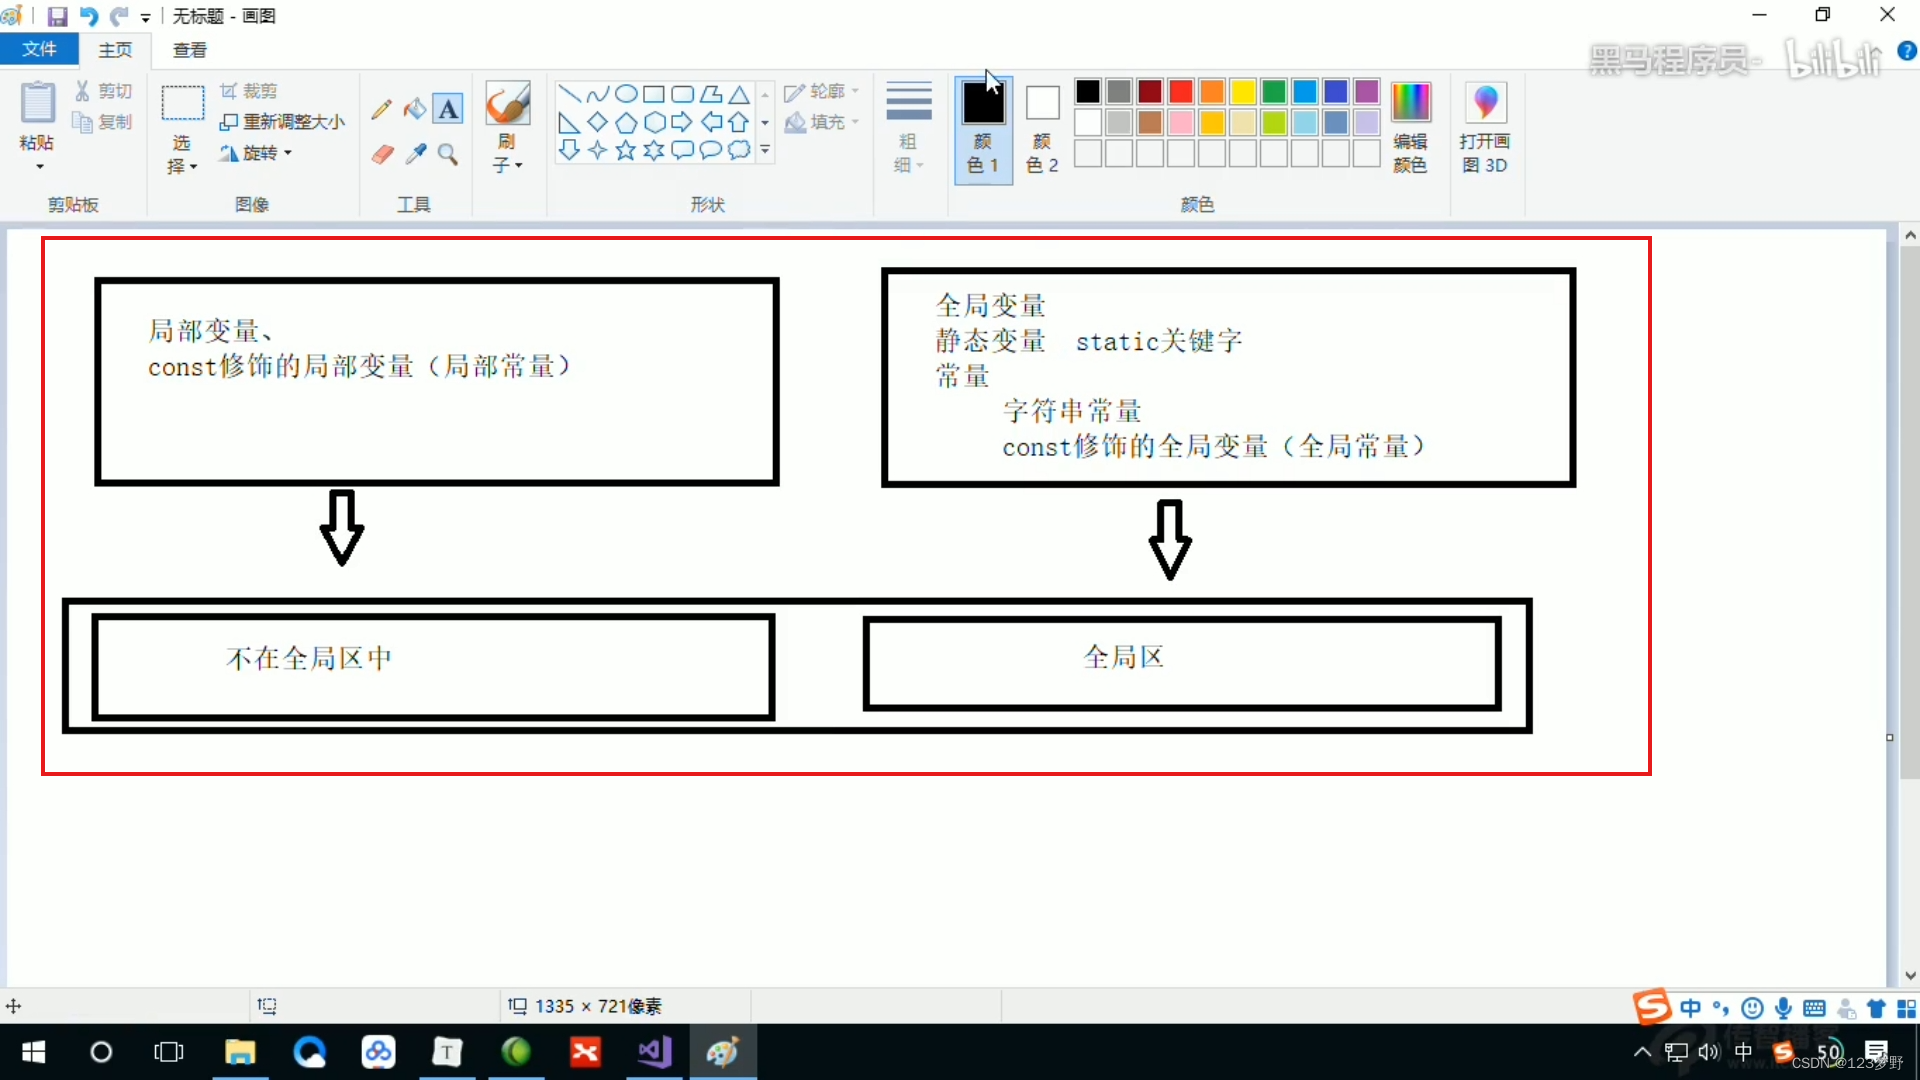Choose the Right arrow shape

(682, 122)
